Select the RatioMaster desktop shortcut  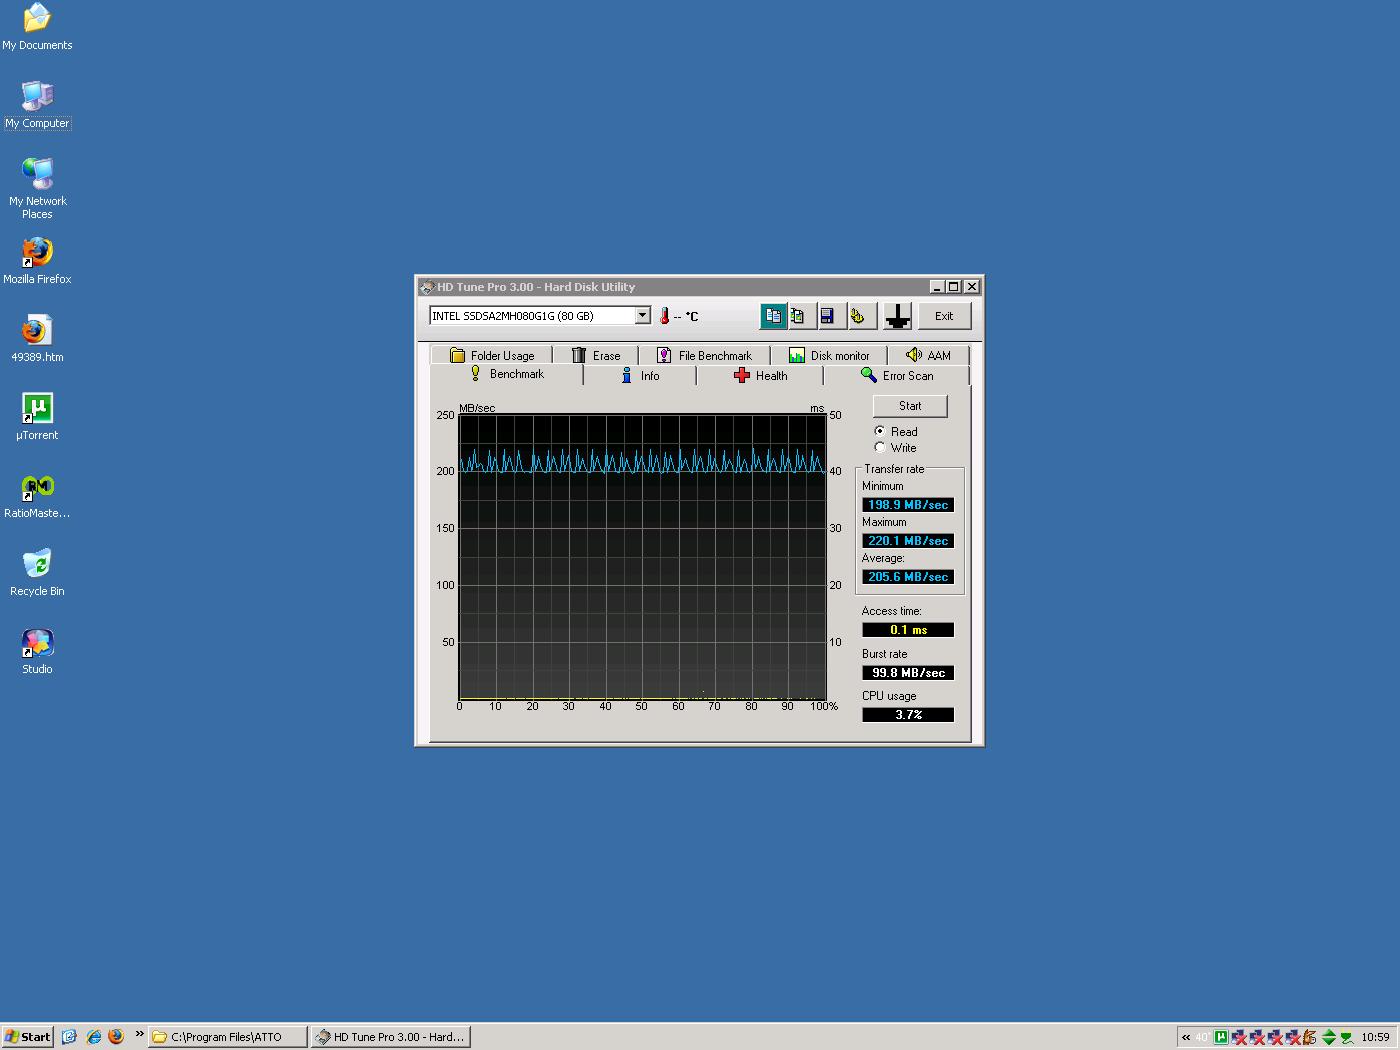pyautogui.click(x=37, y=495)
